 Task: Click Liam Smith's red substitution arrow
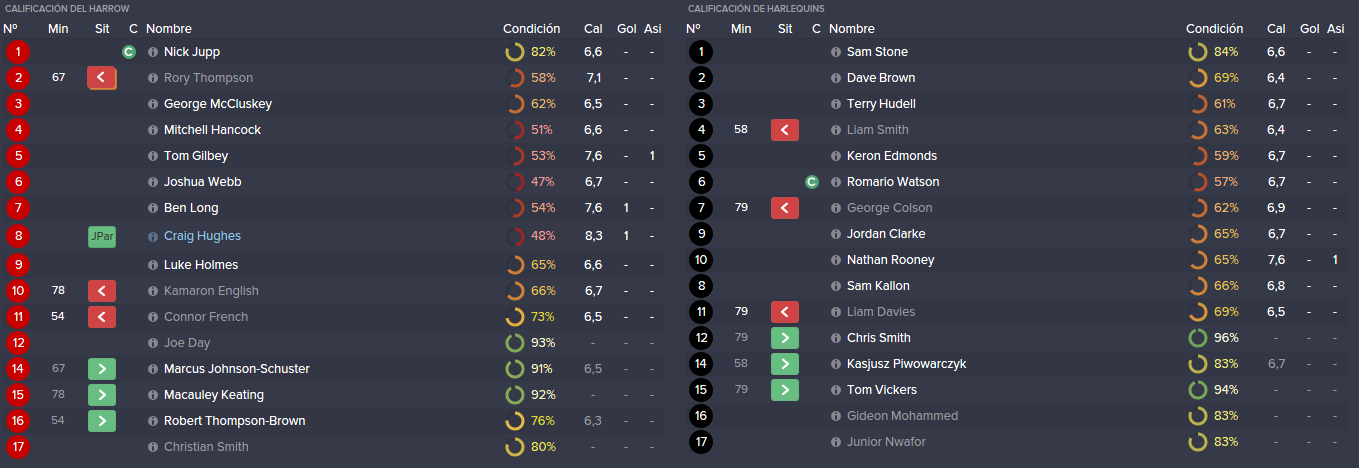tap(785, 130)
